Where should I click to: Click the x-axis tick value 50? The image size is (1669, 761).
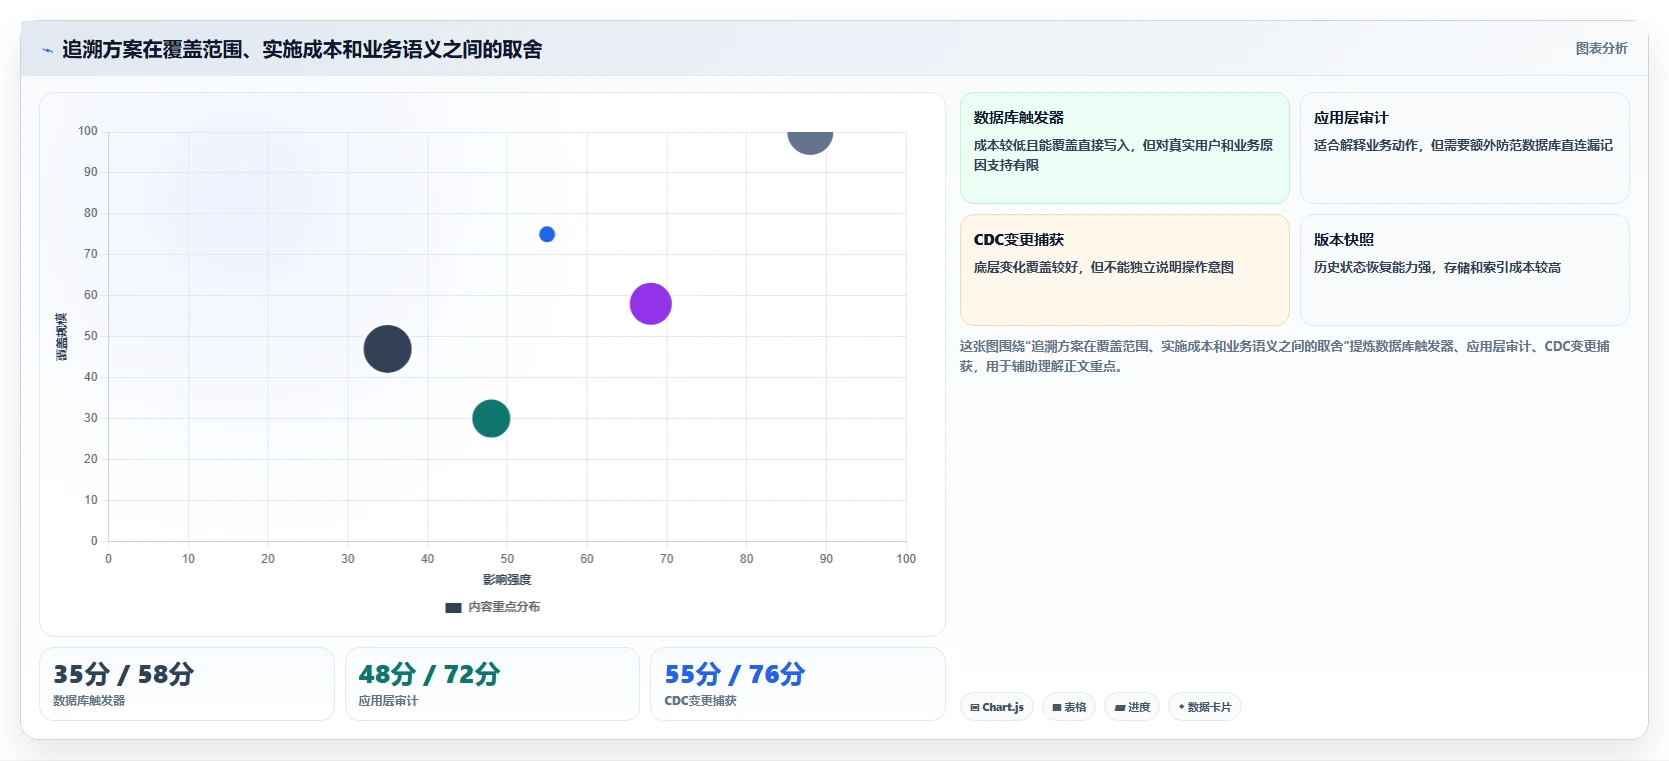[507, 559]
